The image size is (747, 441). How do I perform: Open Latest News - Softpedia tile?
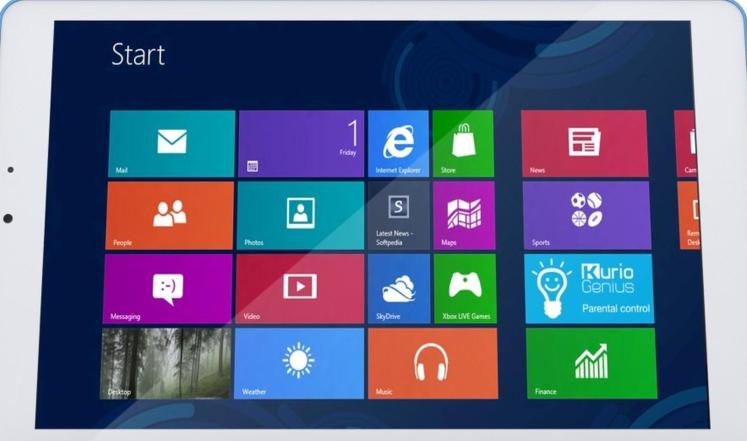(398, 215)
